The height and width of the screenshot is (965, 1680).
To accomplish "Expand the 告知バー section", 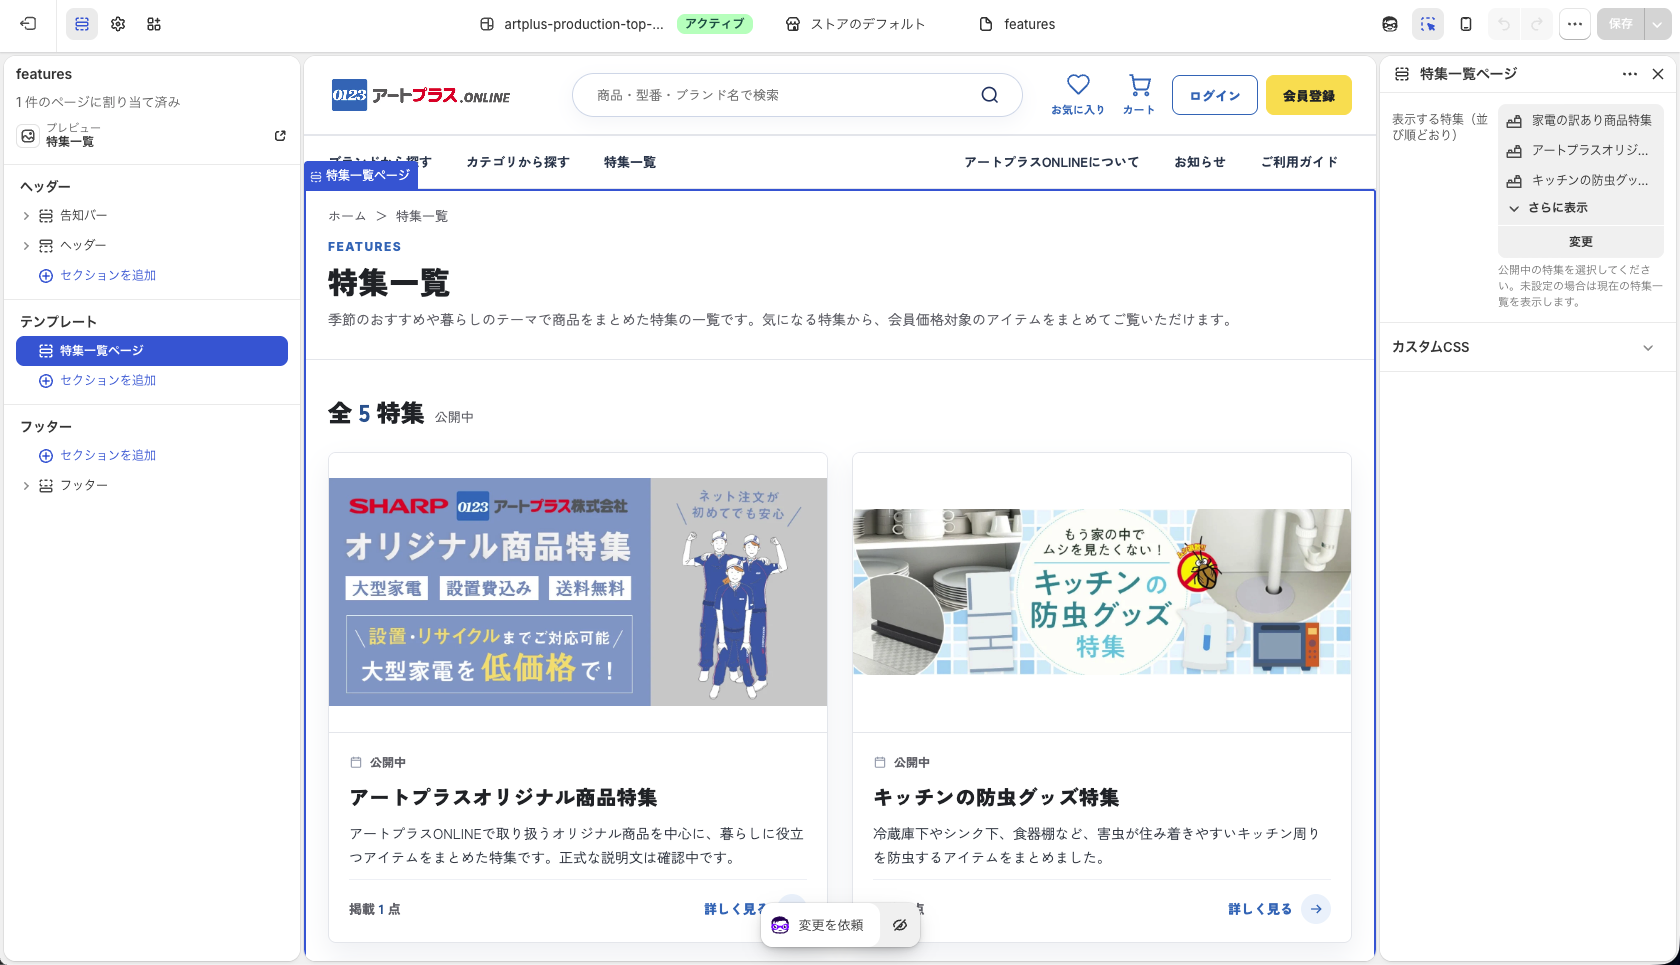I will click(26, 215).
